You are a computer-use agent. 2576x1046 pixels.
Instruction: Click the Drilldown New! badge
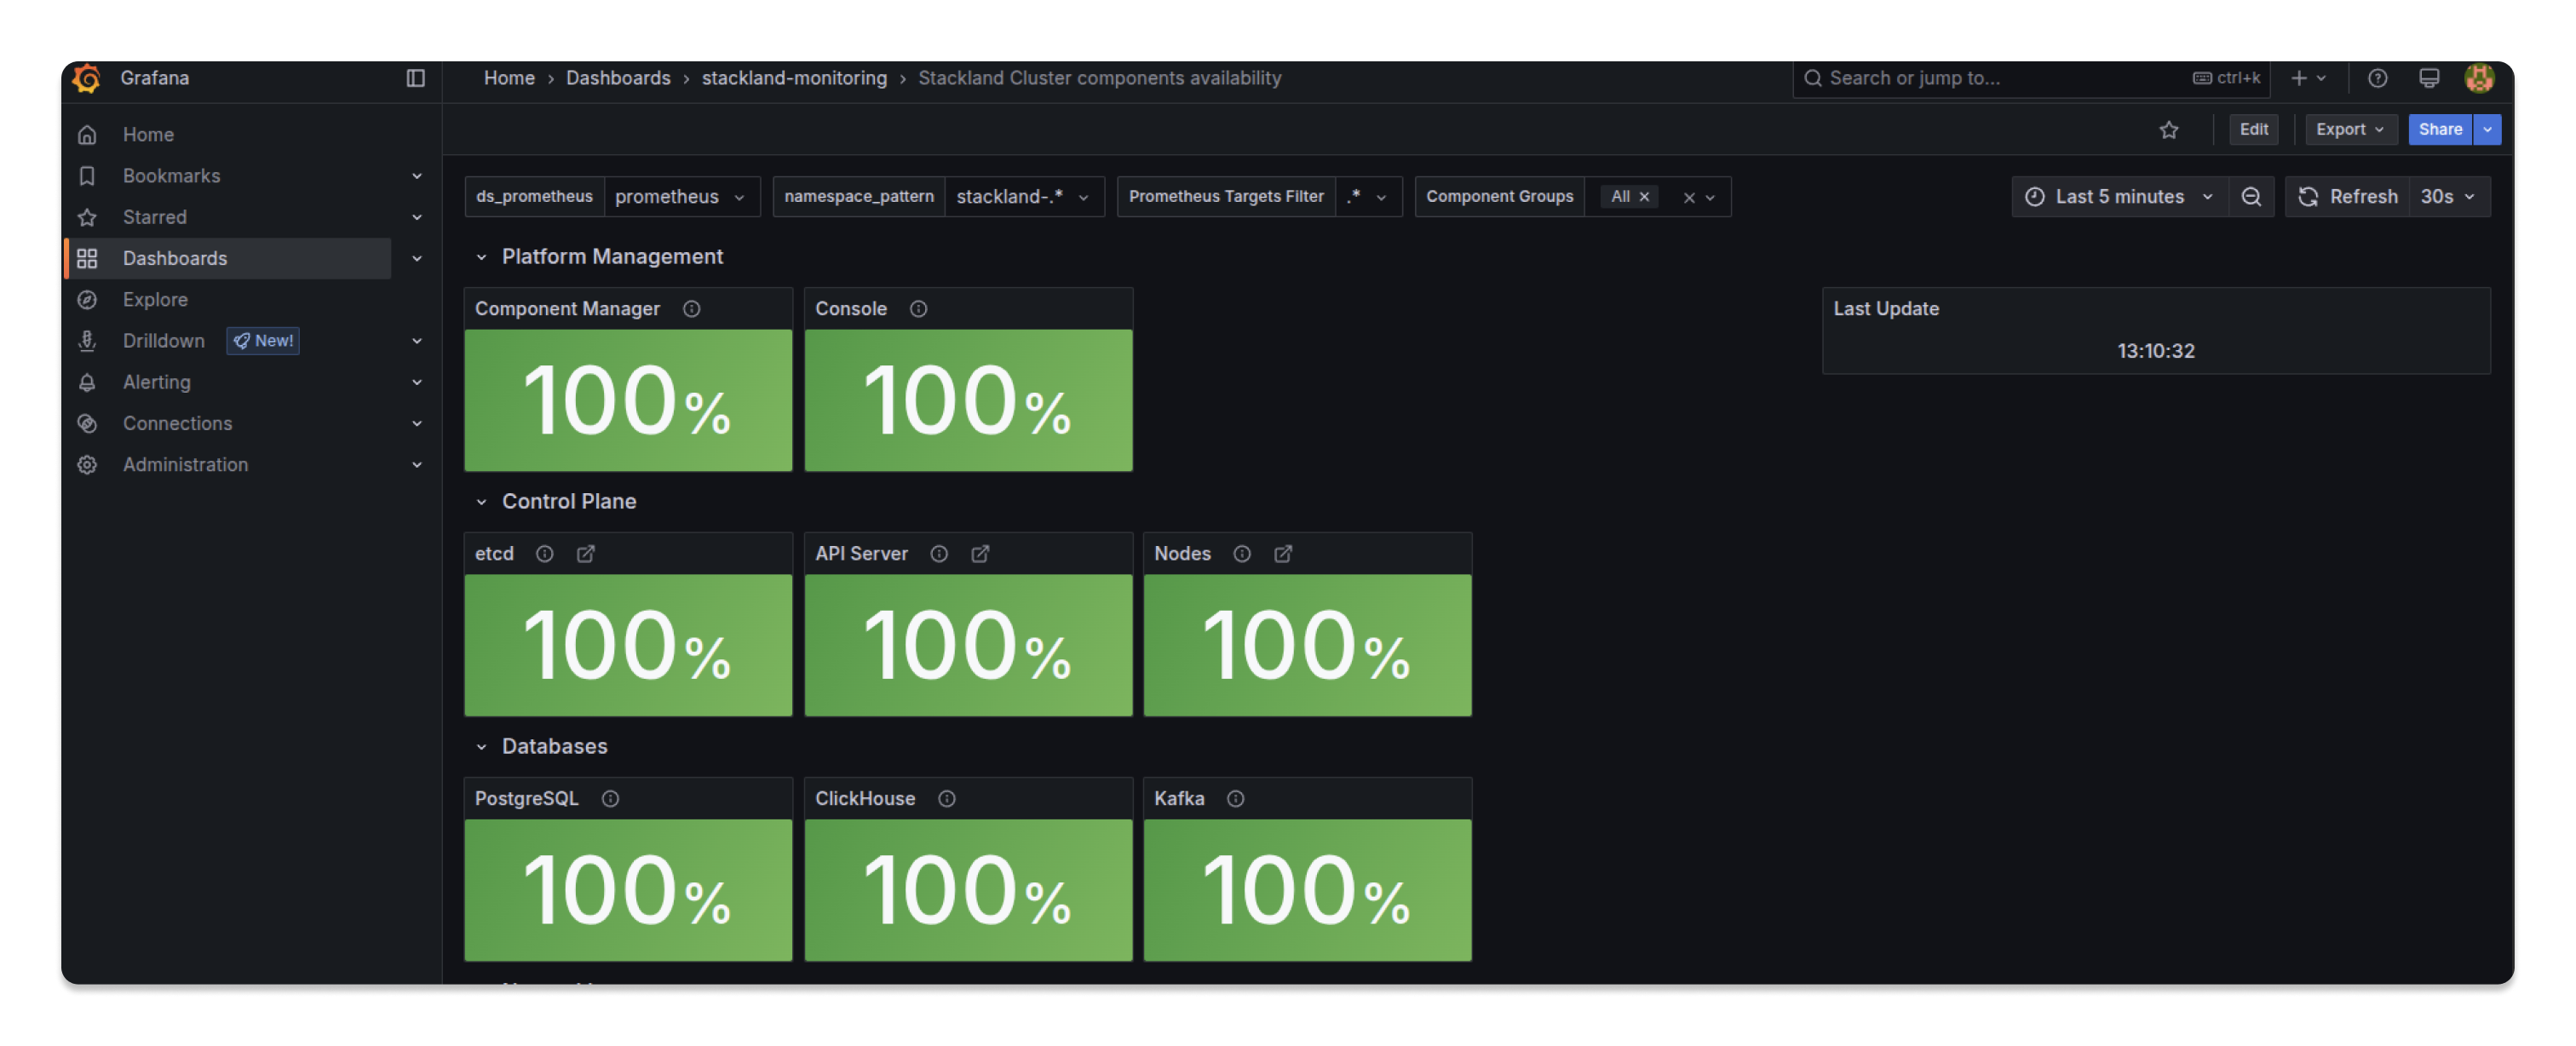pos(263,341)
